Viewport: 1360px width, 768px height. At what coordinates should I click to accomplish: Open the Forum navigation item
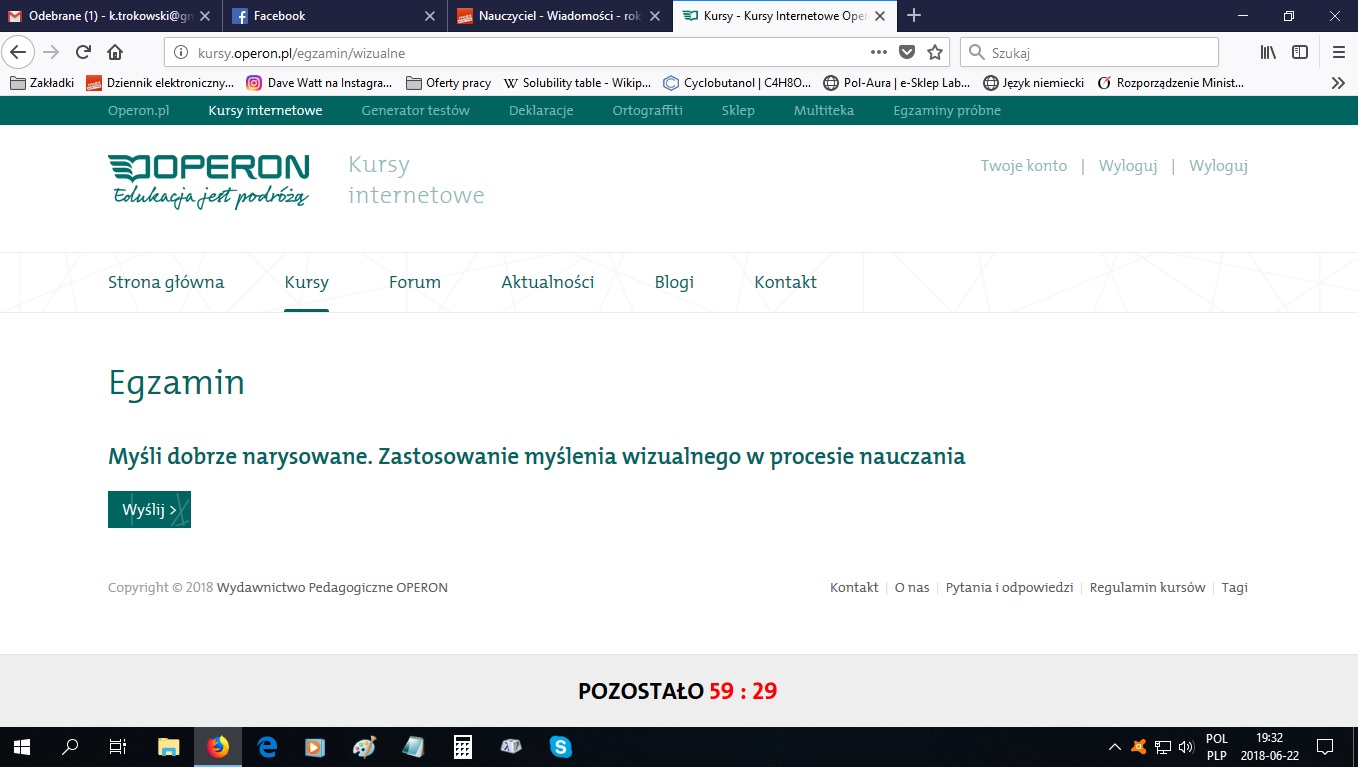[415, 282]
